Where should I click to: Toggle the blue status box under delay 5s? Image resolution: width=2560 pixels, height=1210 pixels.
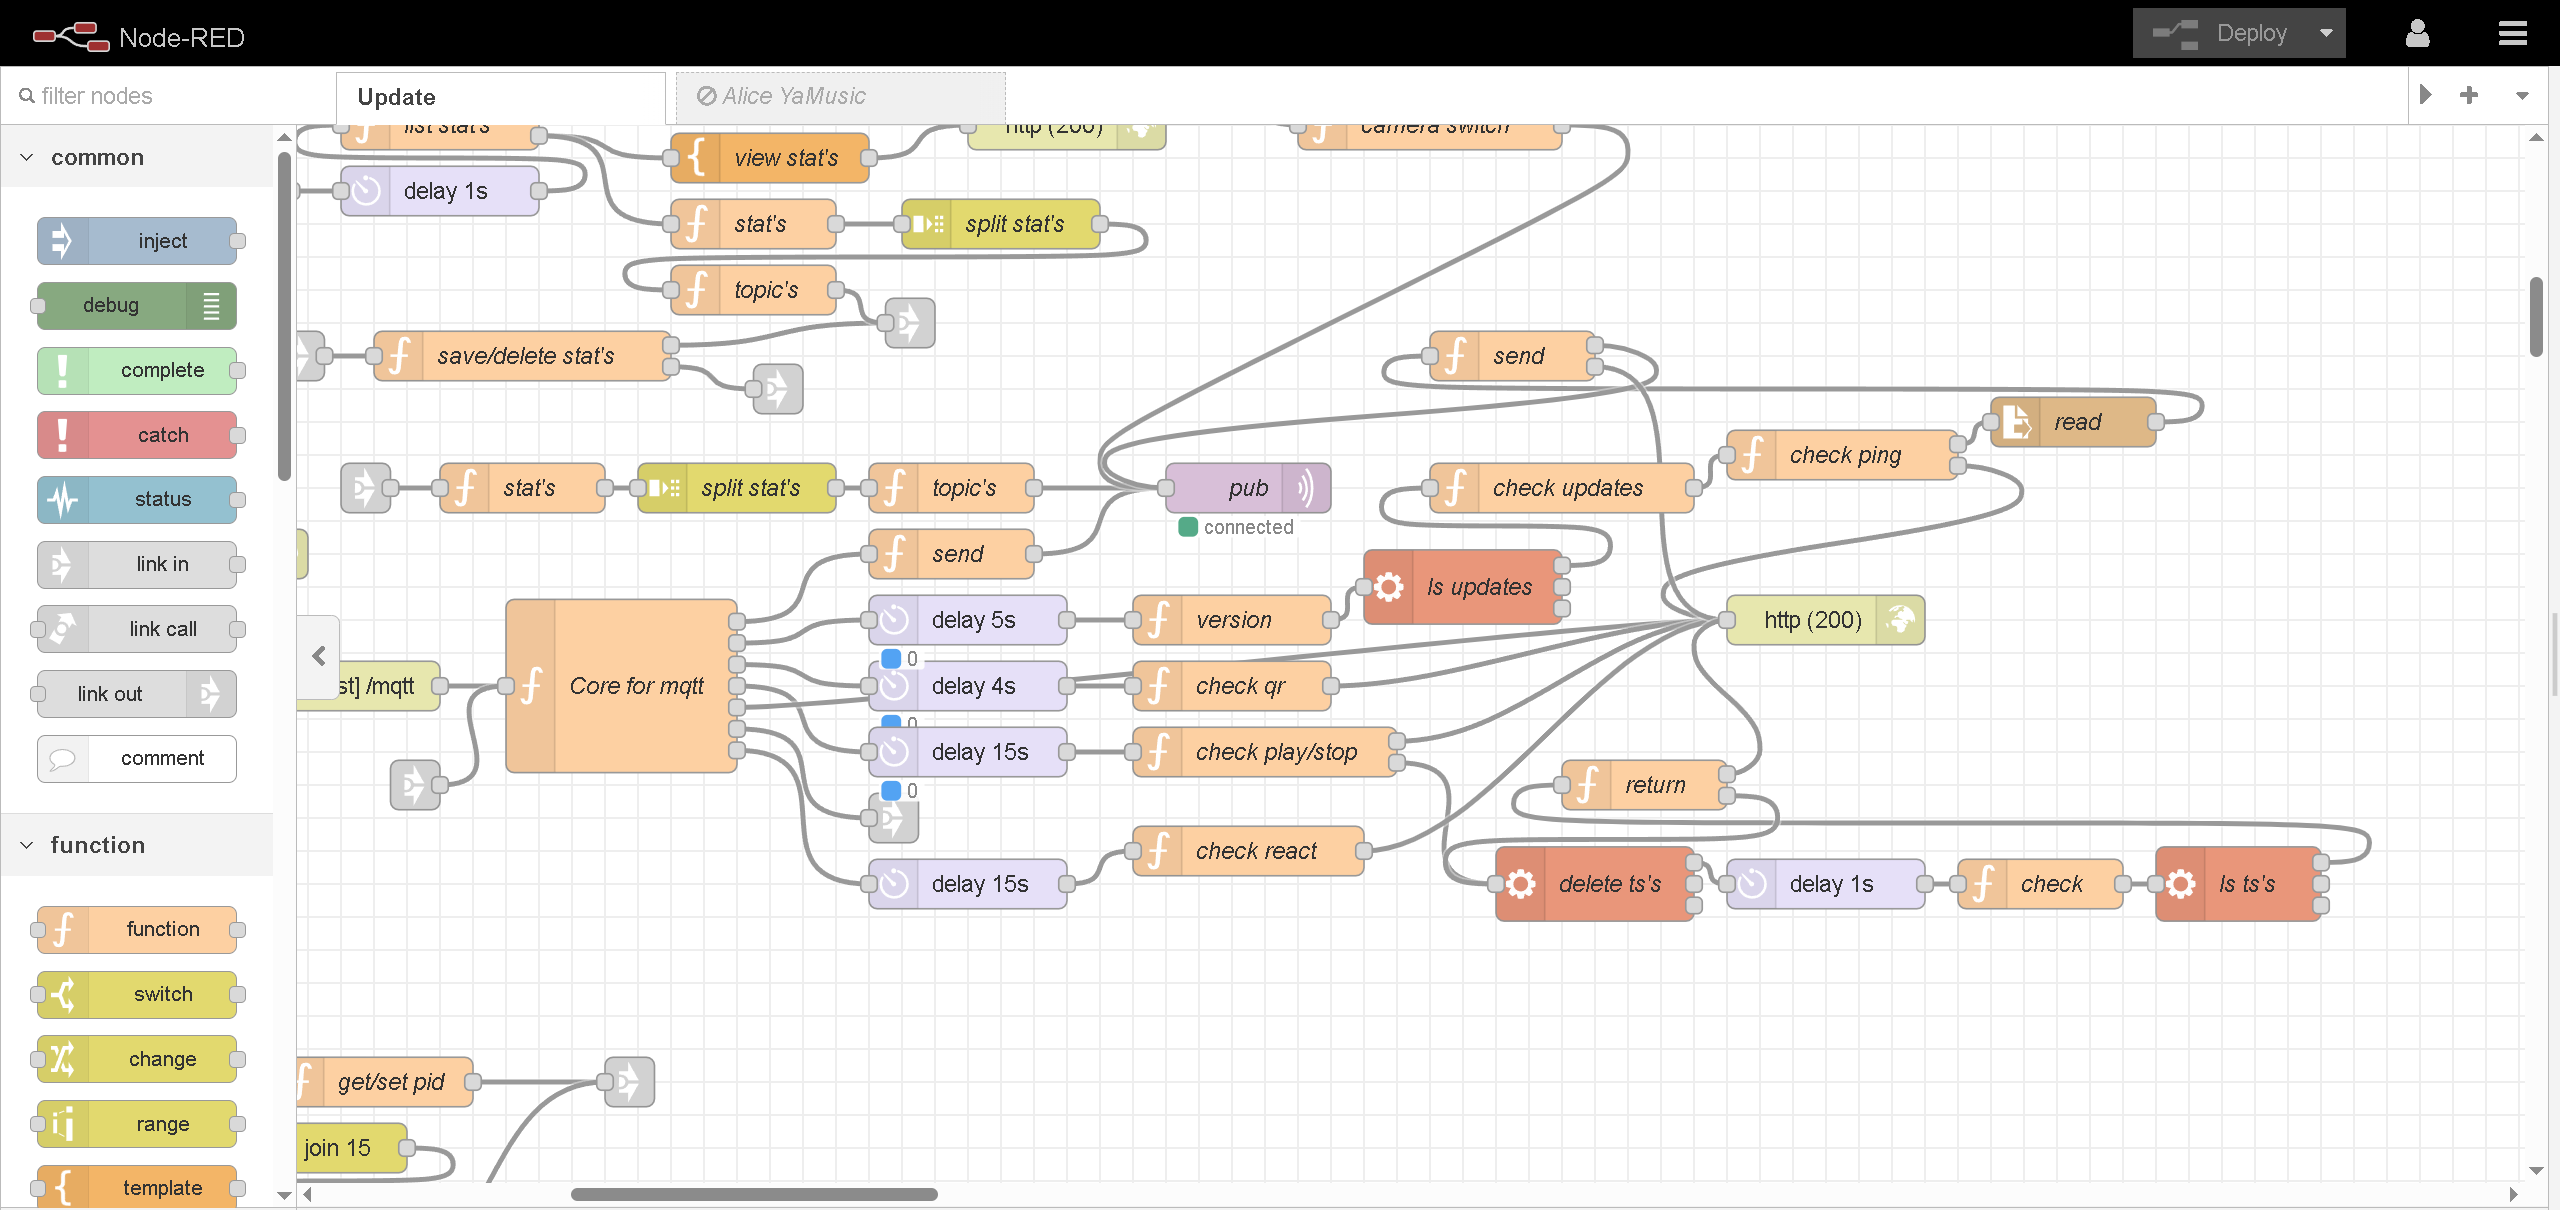[891, 659]
